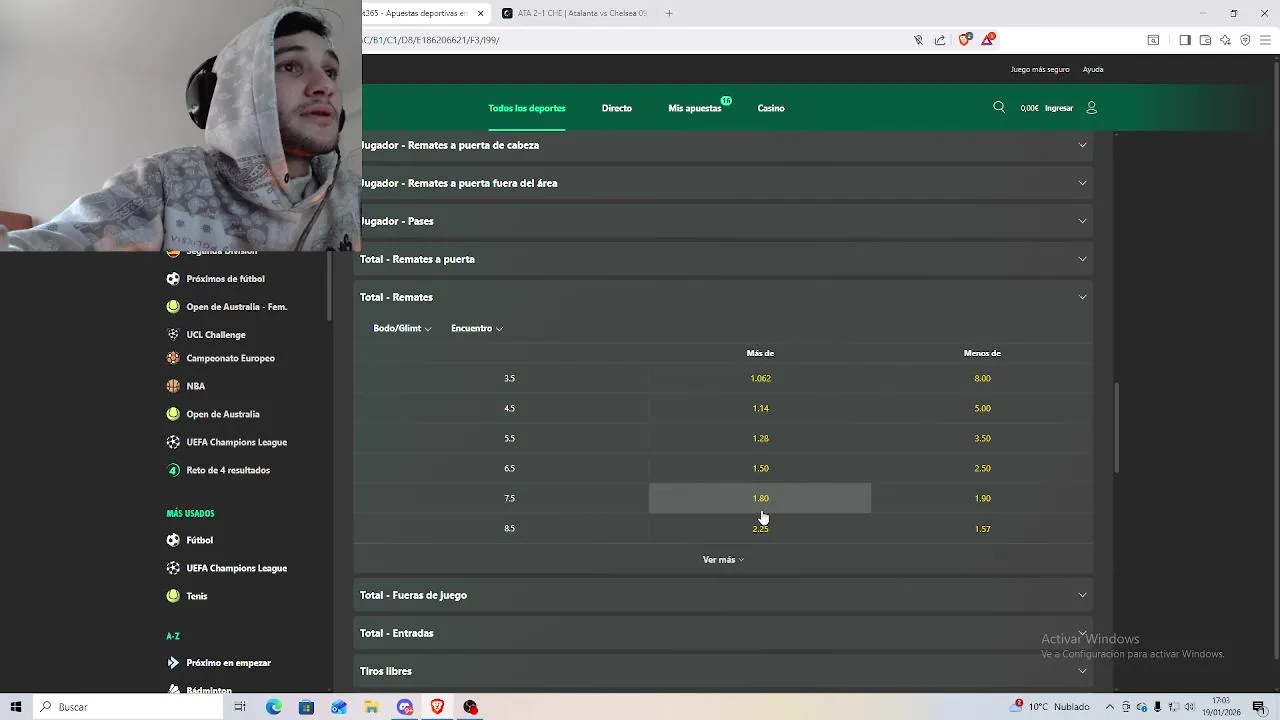Click Juego más seguro link
This screenshot has width=1280, height=720.
(1040, 70)
